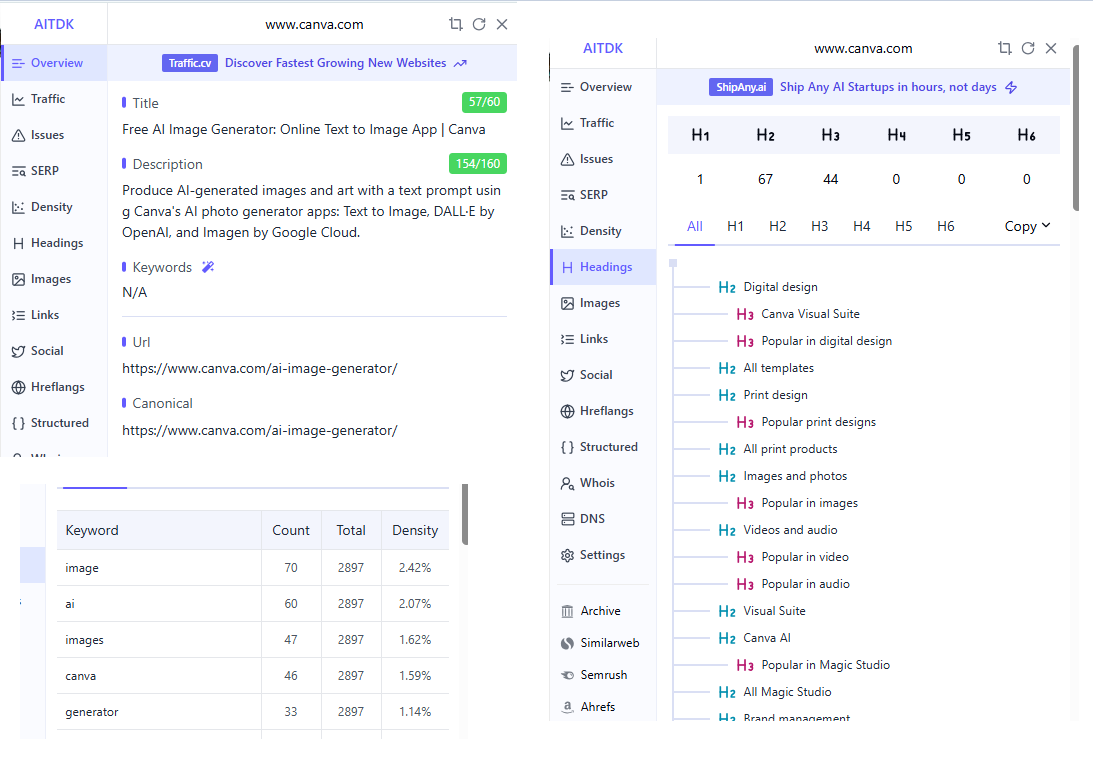1093x760 pixels.
Task: Select the 'Videos and audio' H2 heading
Action: (778, 531)
